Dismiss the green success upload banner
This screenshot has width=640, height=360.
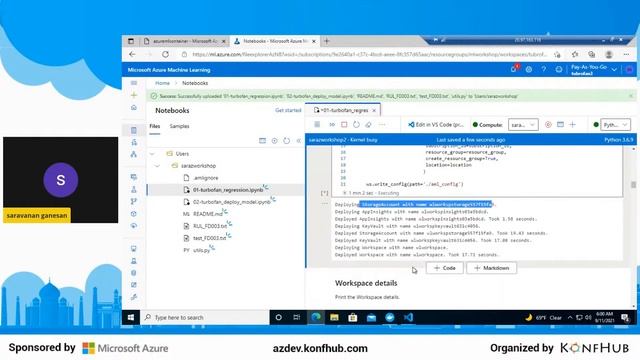point(631,96)
